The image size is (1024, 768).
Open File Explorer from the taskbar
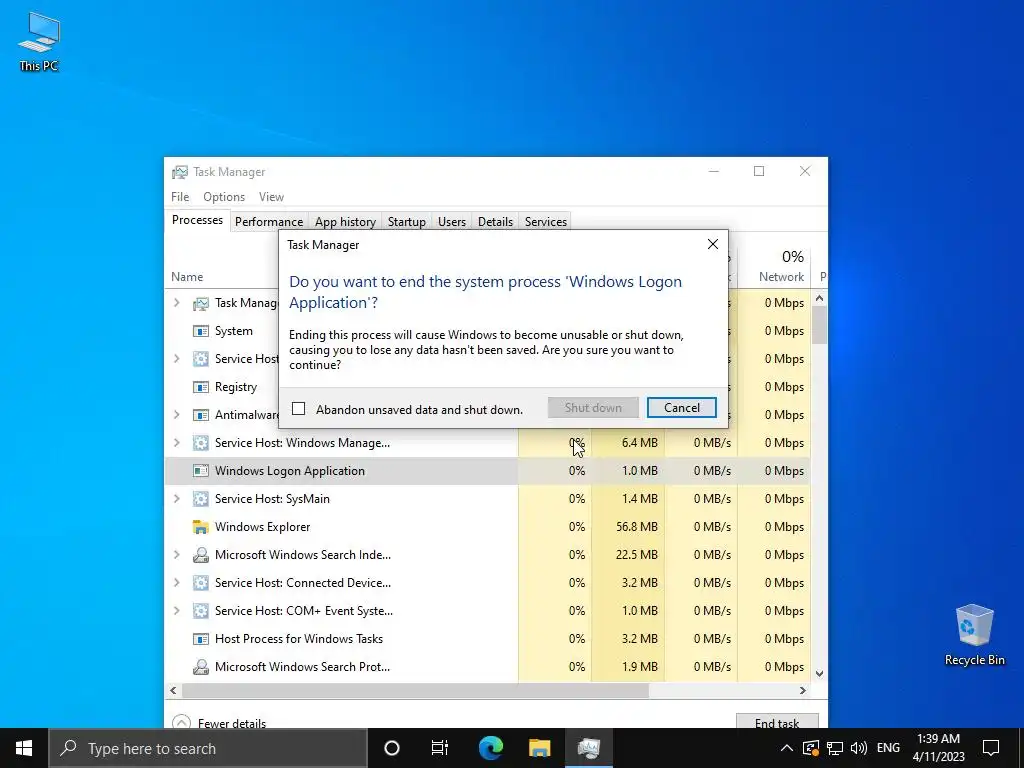point(539,748)
